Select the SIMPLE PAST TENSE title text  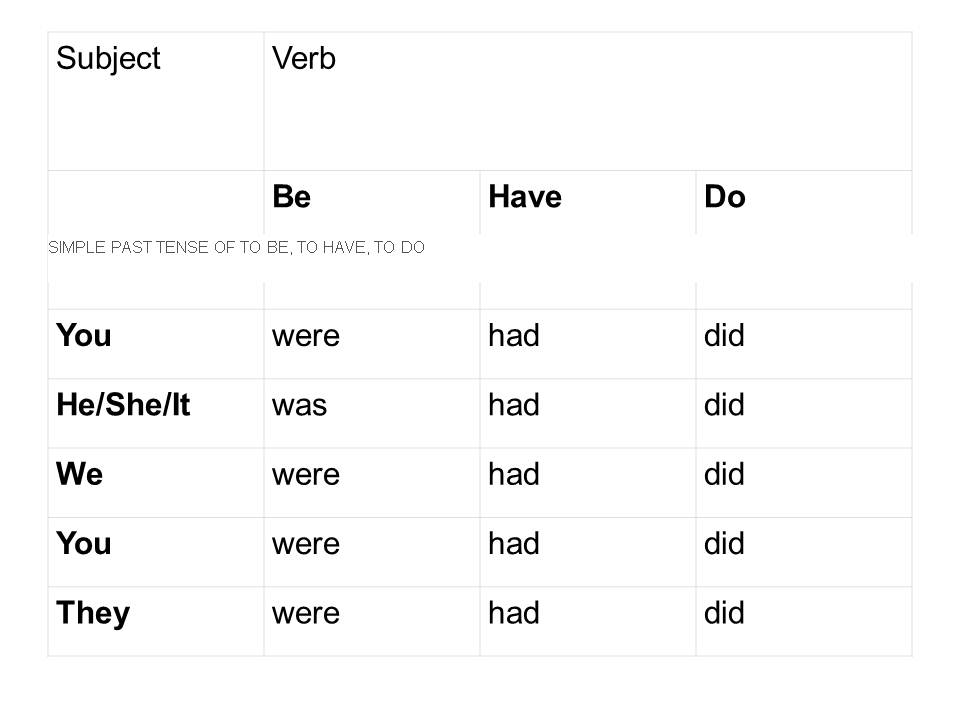[x=236, y=248]
